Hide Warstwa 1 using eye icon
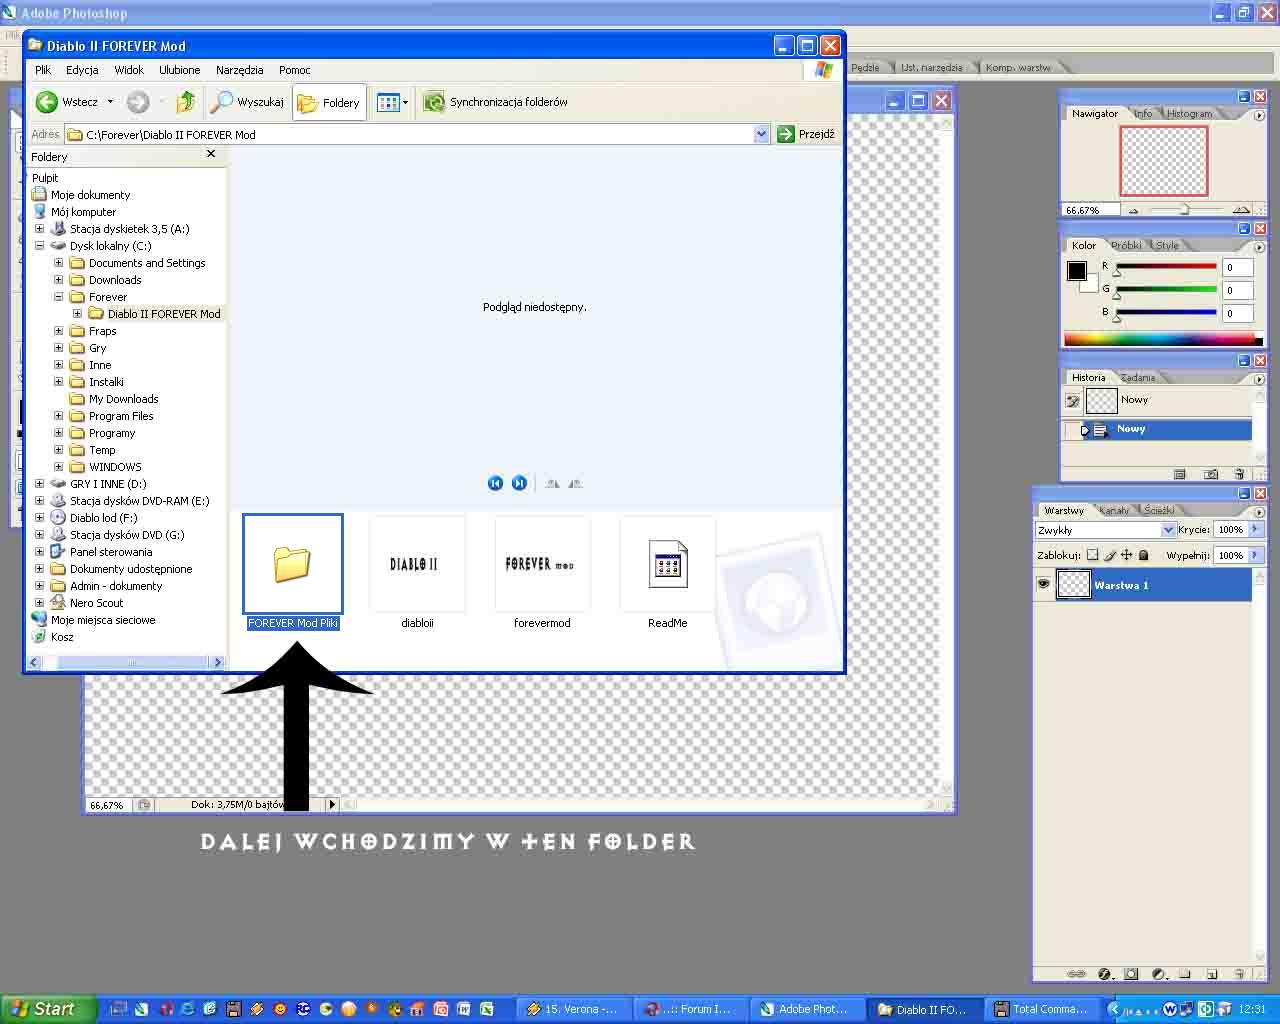Viewport: 1280px width, 1024px height. coord(1044,584)
